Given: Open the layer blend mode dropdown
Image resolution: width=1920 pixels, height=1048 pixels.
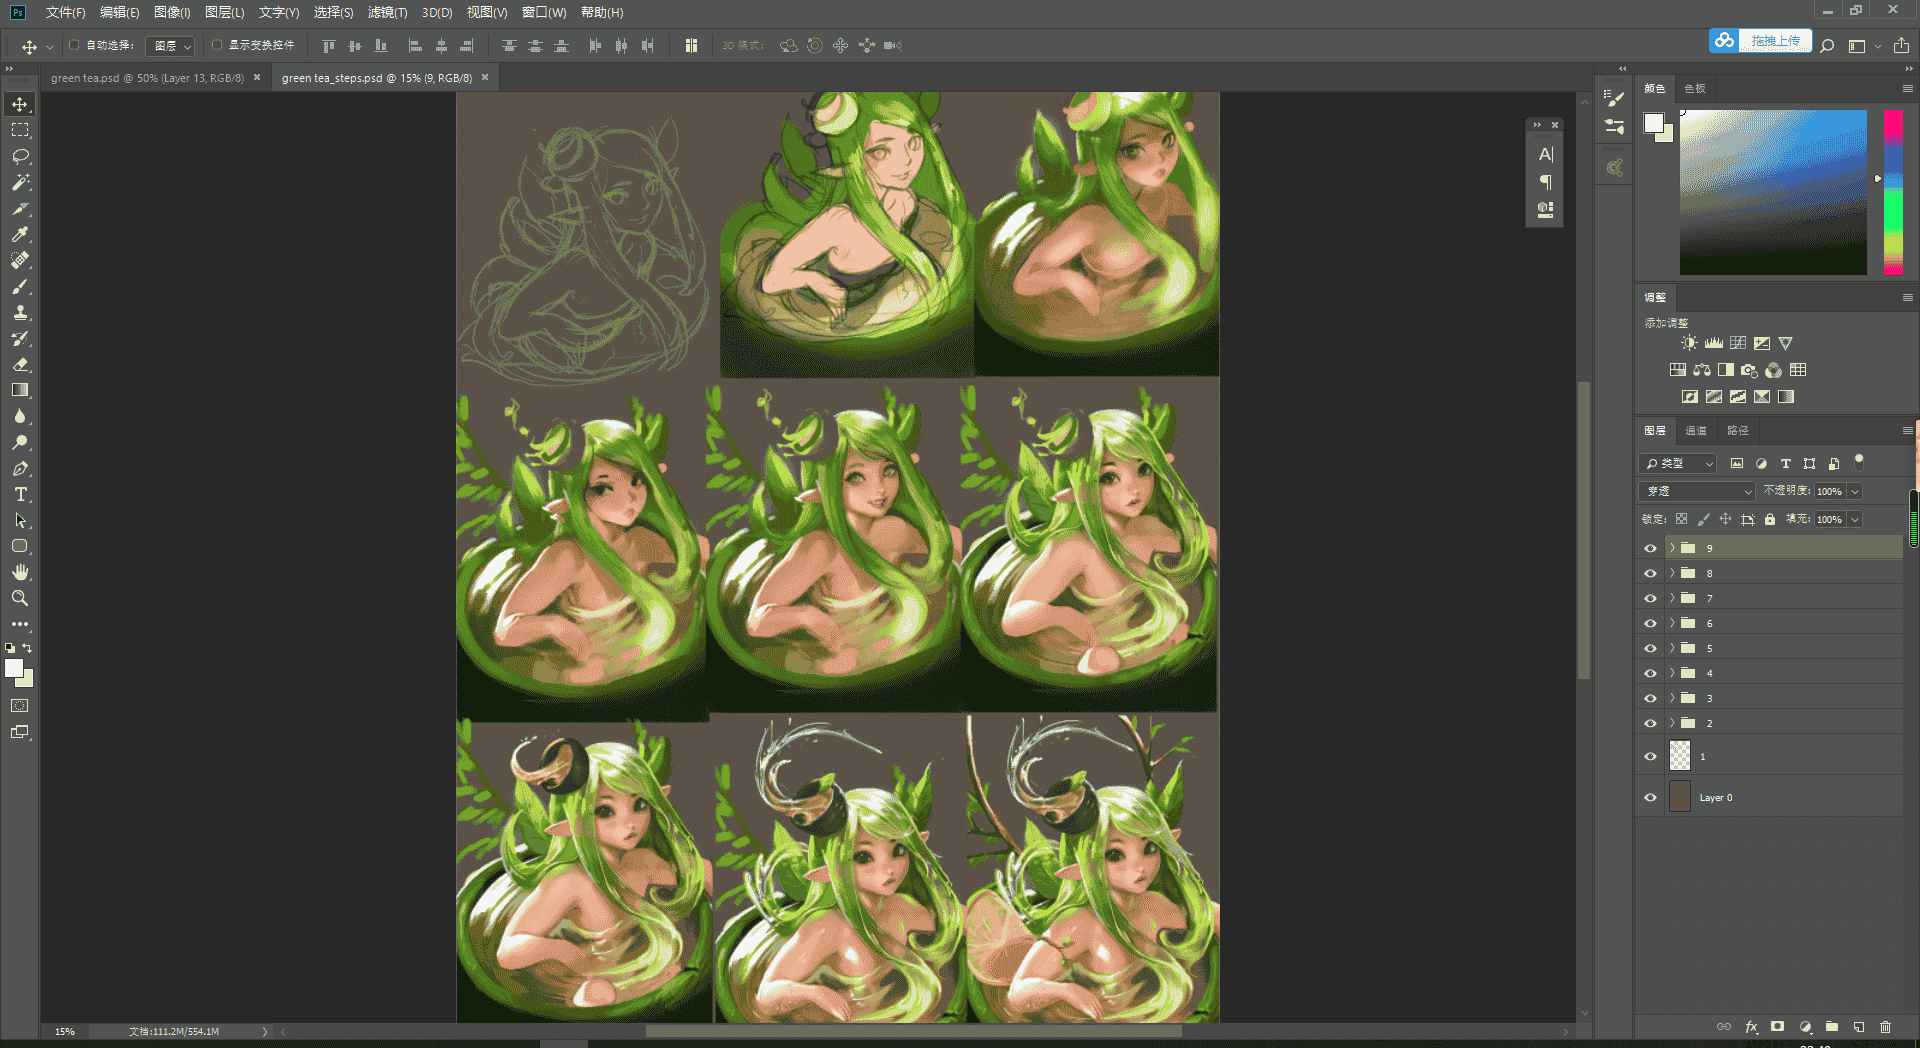Looking at the screenshot, I should coord(1697,491).
